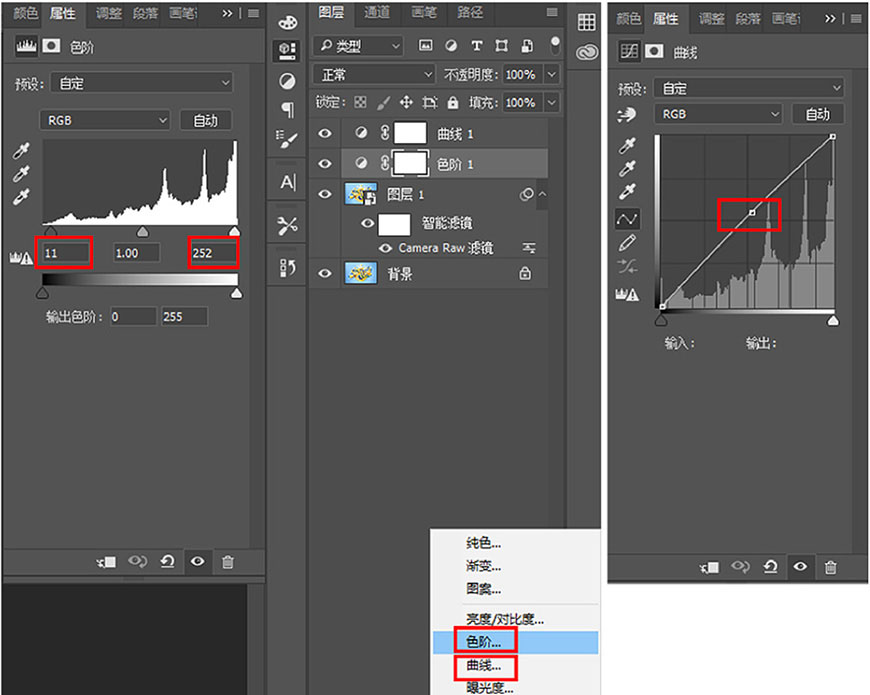
Task: Open the brush settings icon in dock
Action: click(287, 139)
